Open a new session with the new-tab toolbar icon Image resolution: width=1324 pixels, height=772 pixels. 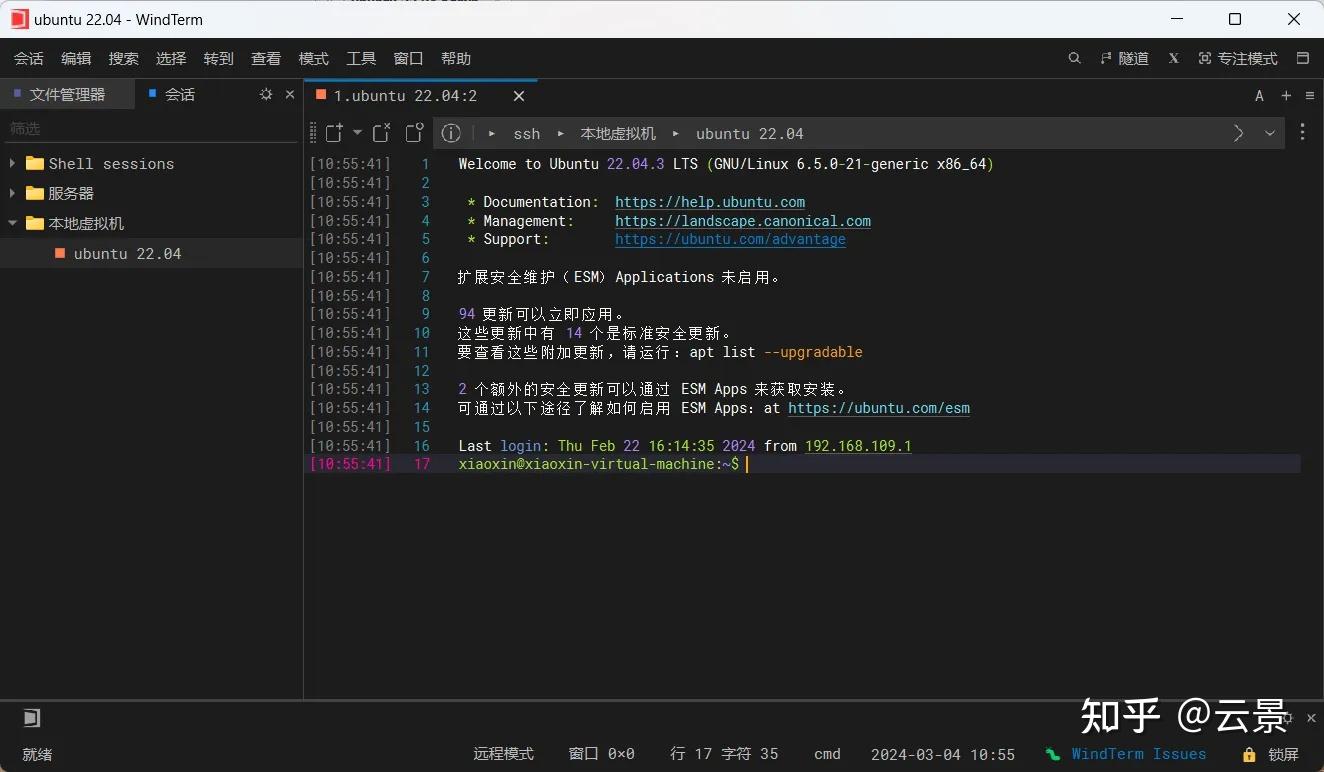click(x=335, y=133)
